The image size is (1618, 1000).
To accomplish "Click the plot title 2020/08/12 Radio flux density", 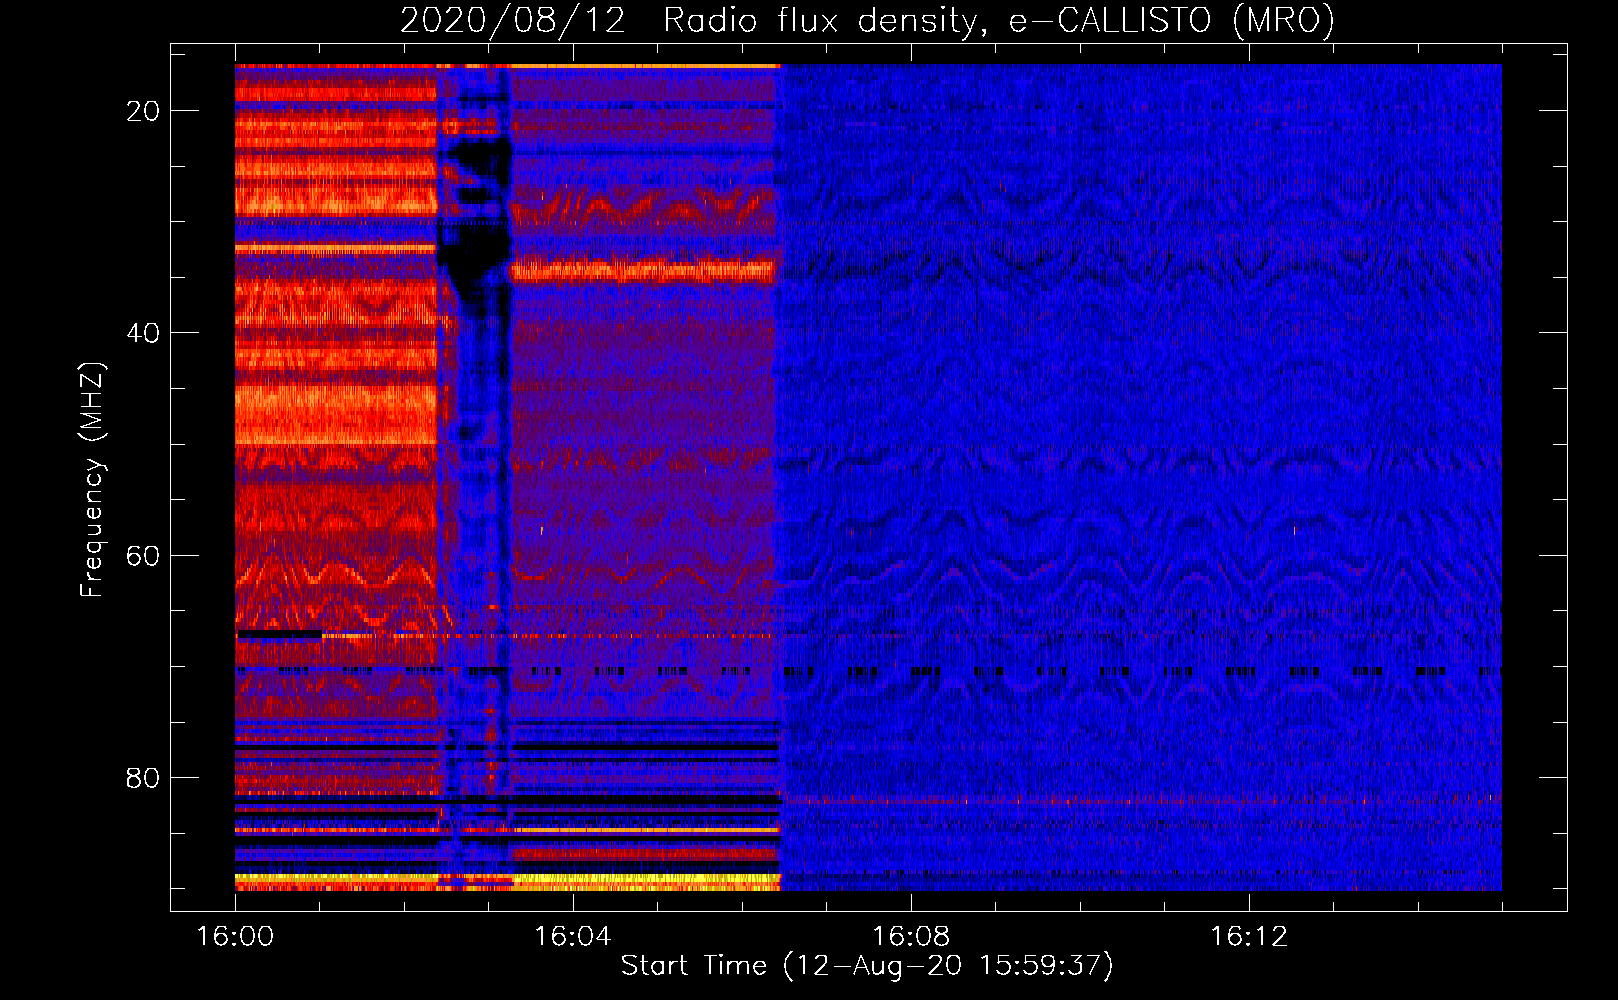I will point(867,21).
